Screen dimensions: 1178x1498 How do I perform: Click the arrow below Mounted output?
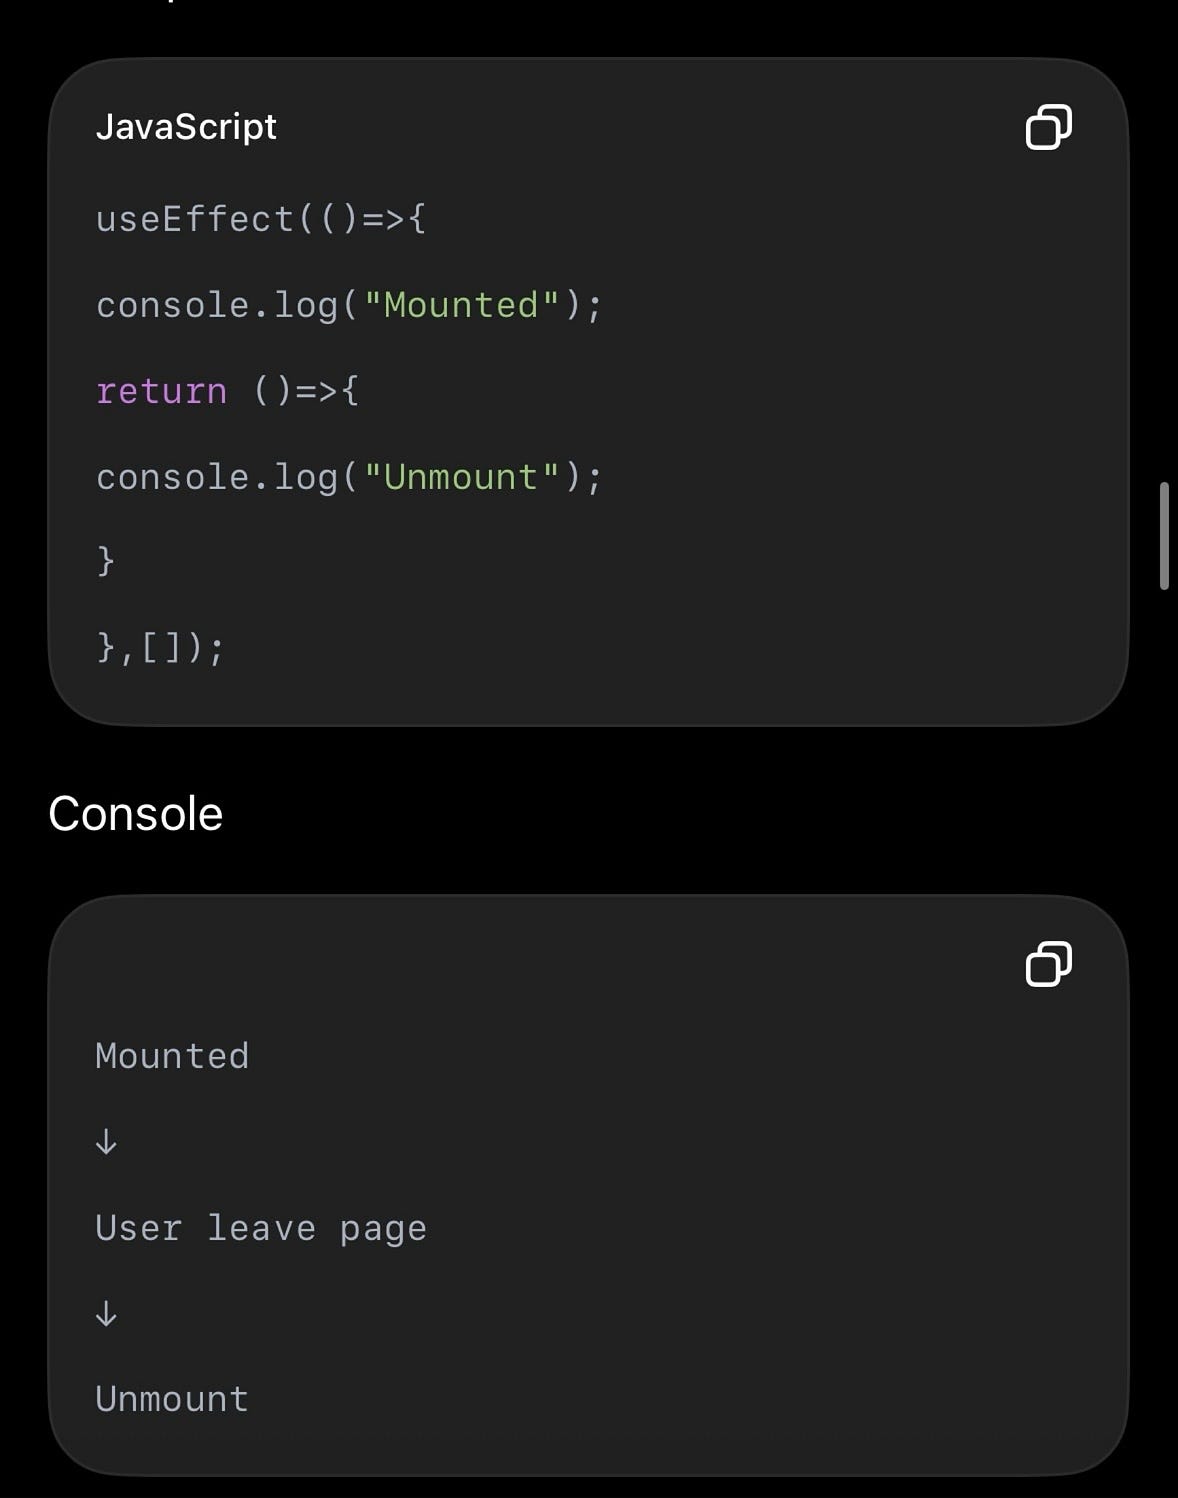pyautogui.click(x=106, y=1142)
